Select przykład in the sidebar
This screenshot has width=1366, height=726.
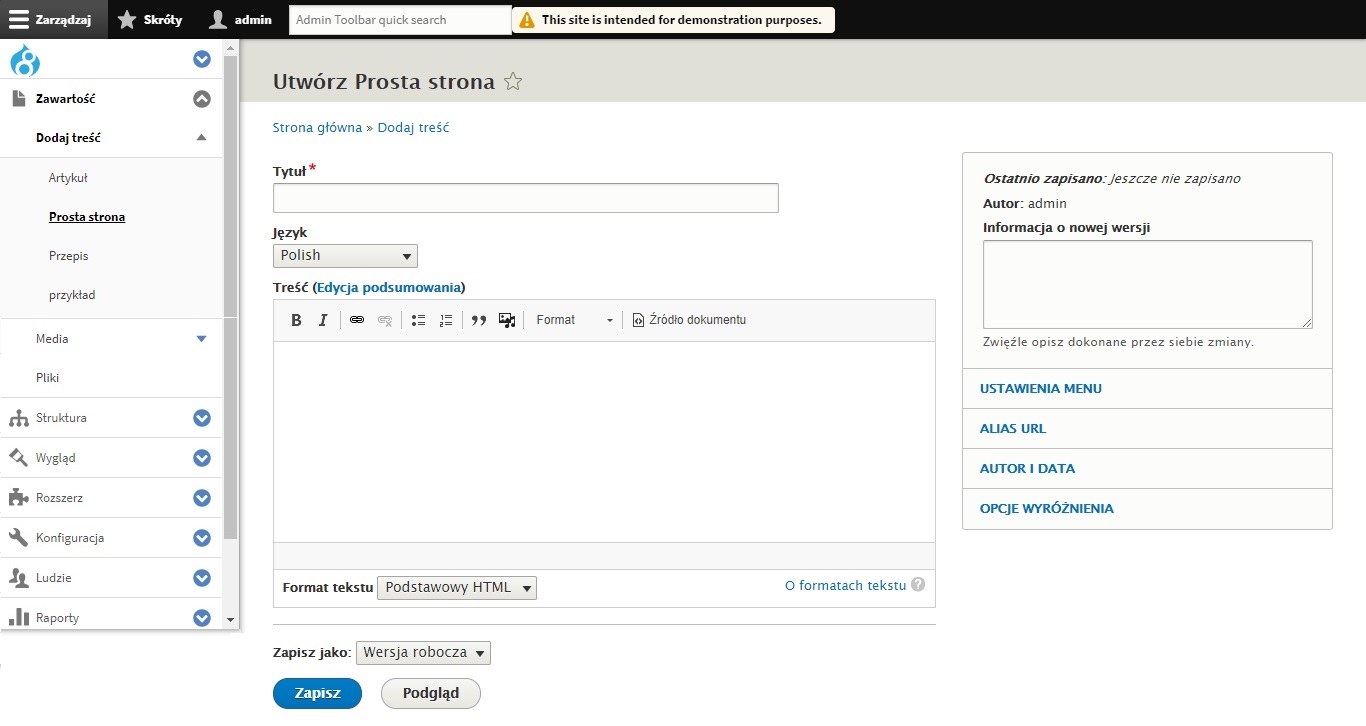coord(72,295)
